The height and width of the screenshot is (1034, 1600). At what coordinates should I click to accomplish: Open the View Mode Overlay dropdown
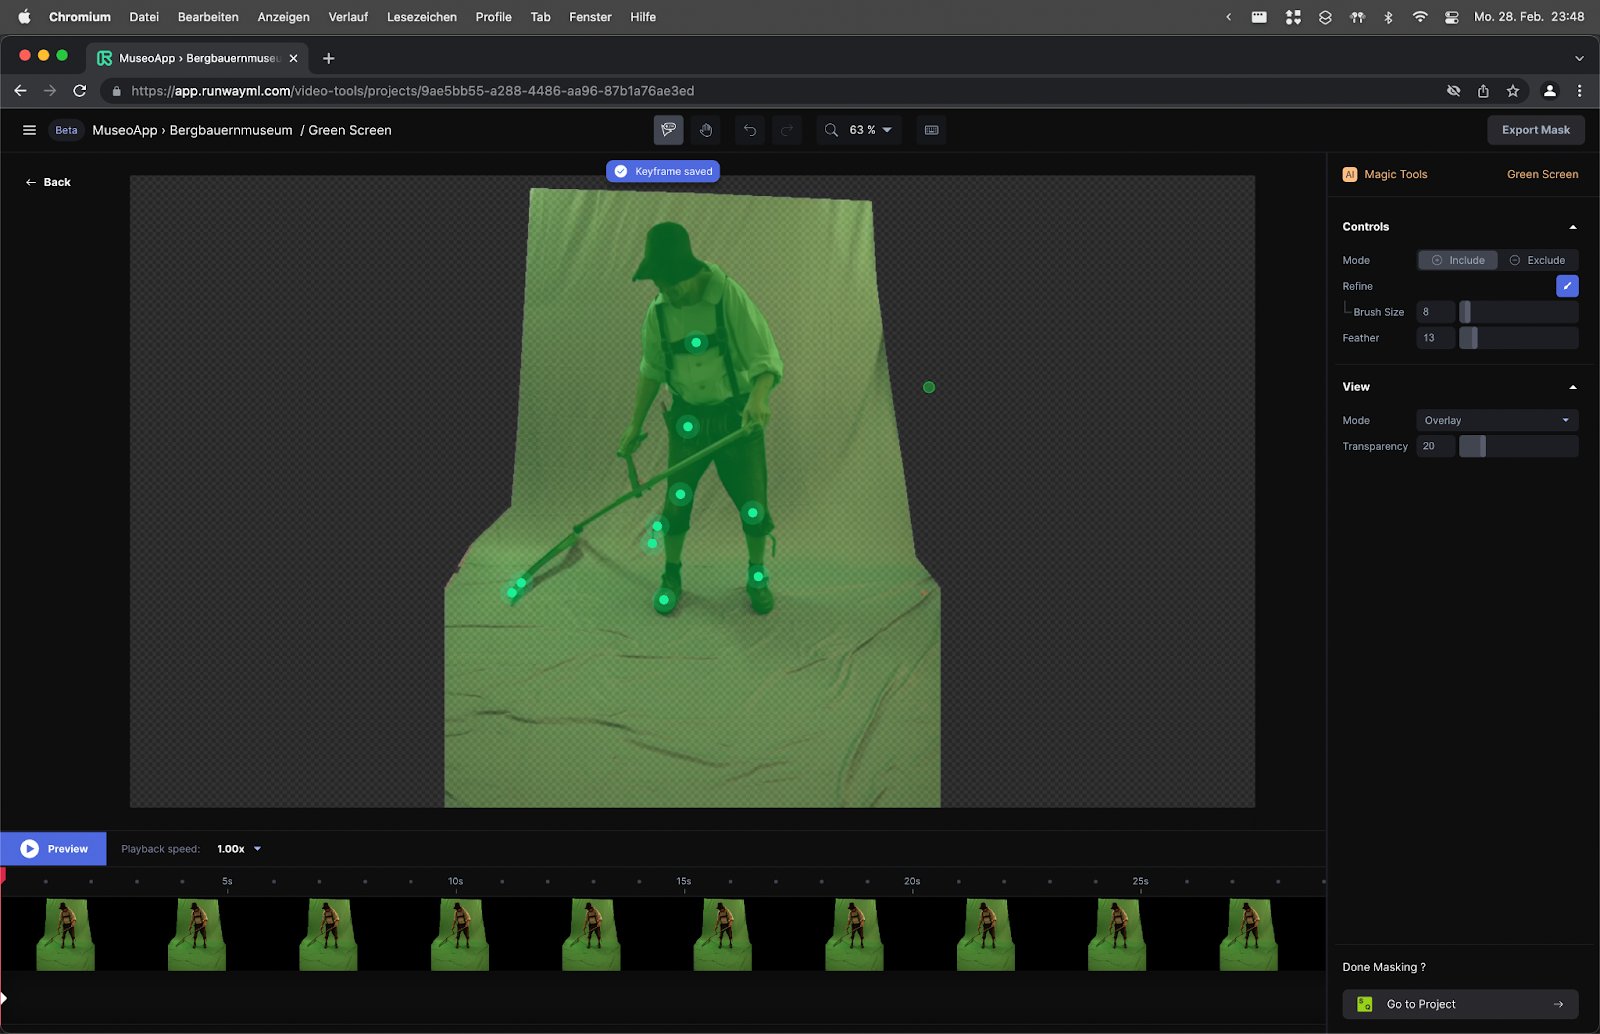tap(1497, 420)
